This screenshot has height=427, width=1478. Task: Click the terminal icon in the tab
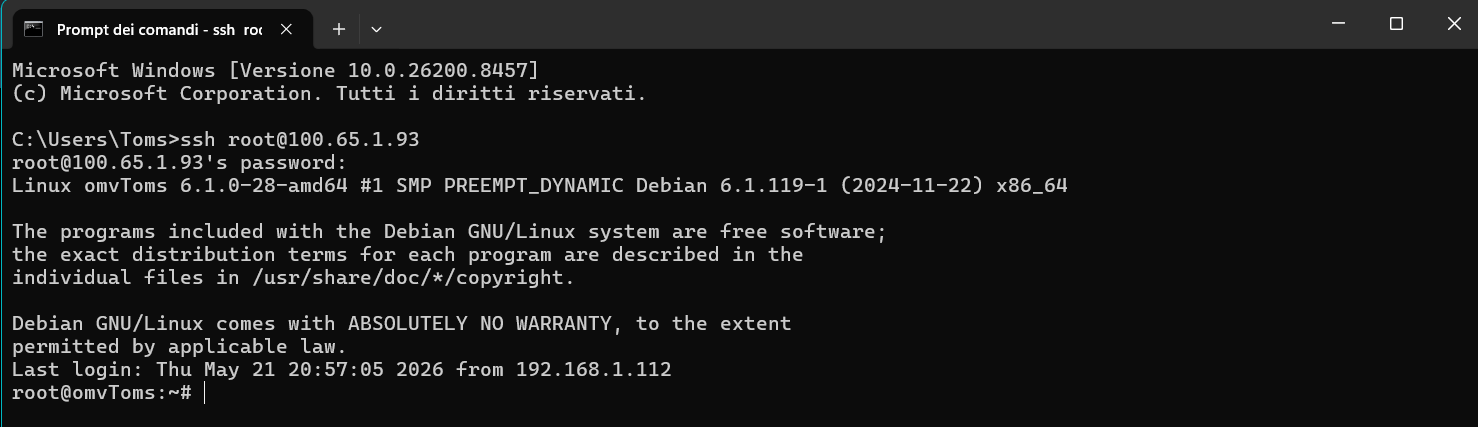(33, 29)
